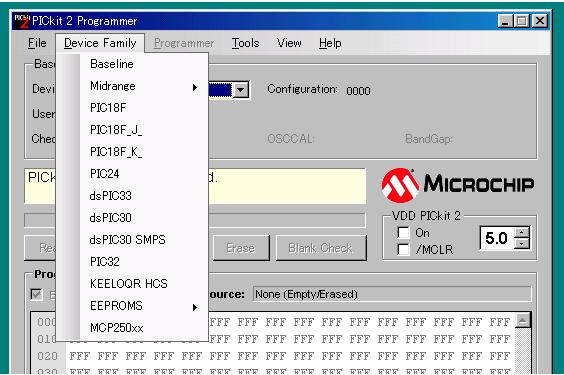Click the Erase button
Viewport: 564px width, 375px height.
241,248
